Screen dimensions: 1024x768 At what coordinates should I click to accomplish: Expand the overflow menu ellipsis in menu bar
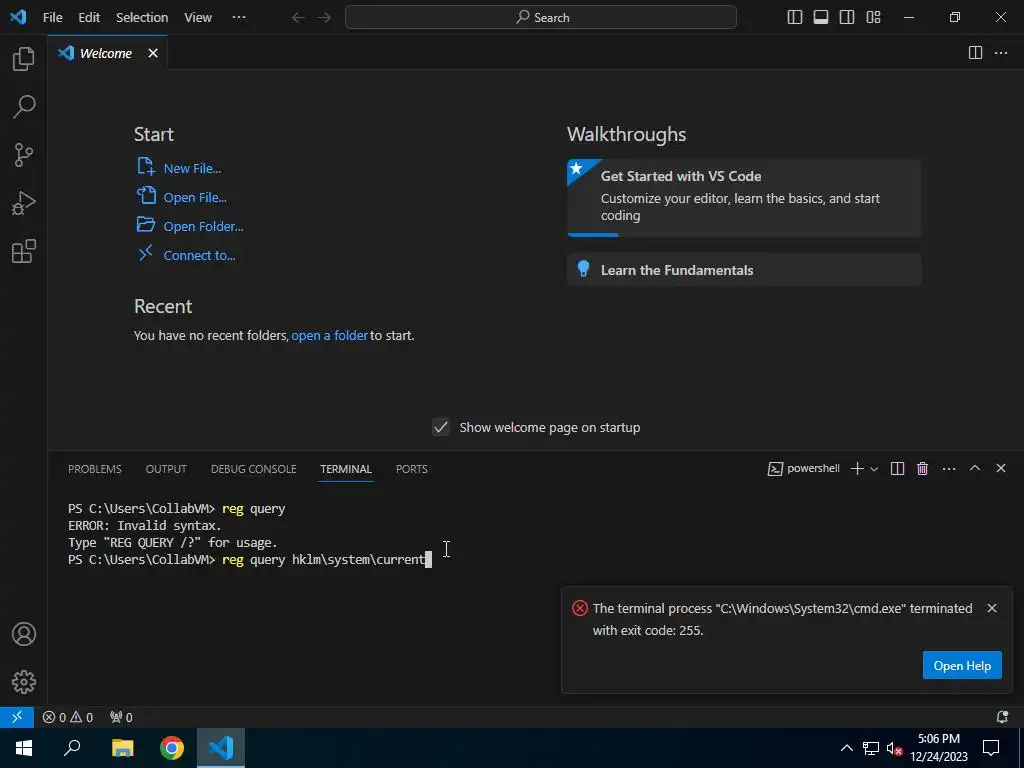coord(239,18)
